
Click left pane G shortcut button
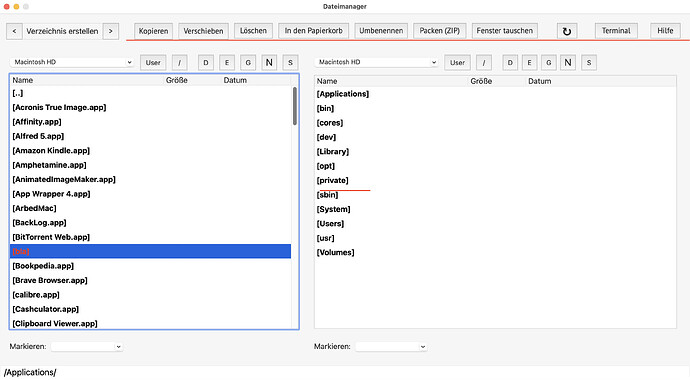(x=248, y=62)
